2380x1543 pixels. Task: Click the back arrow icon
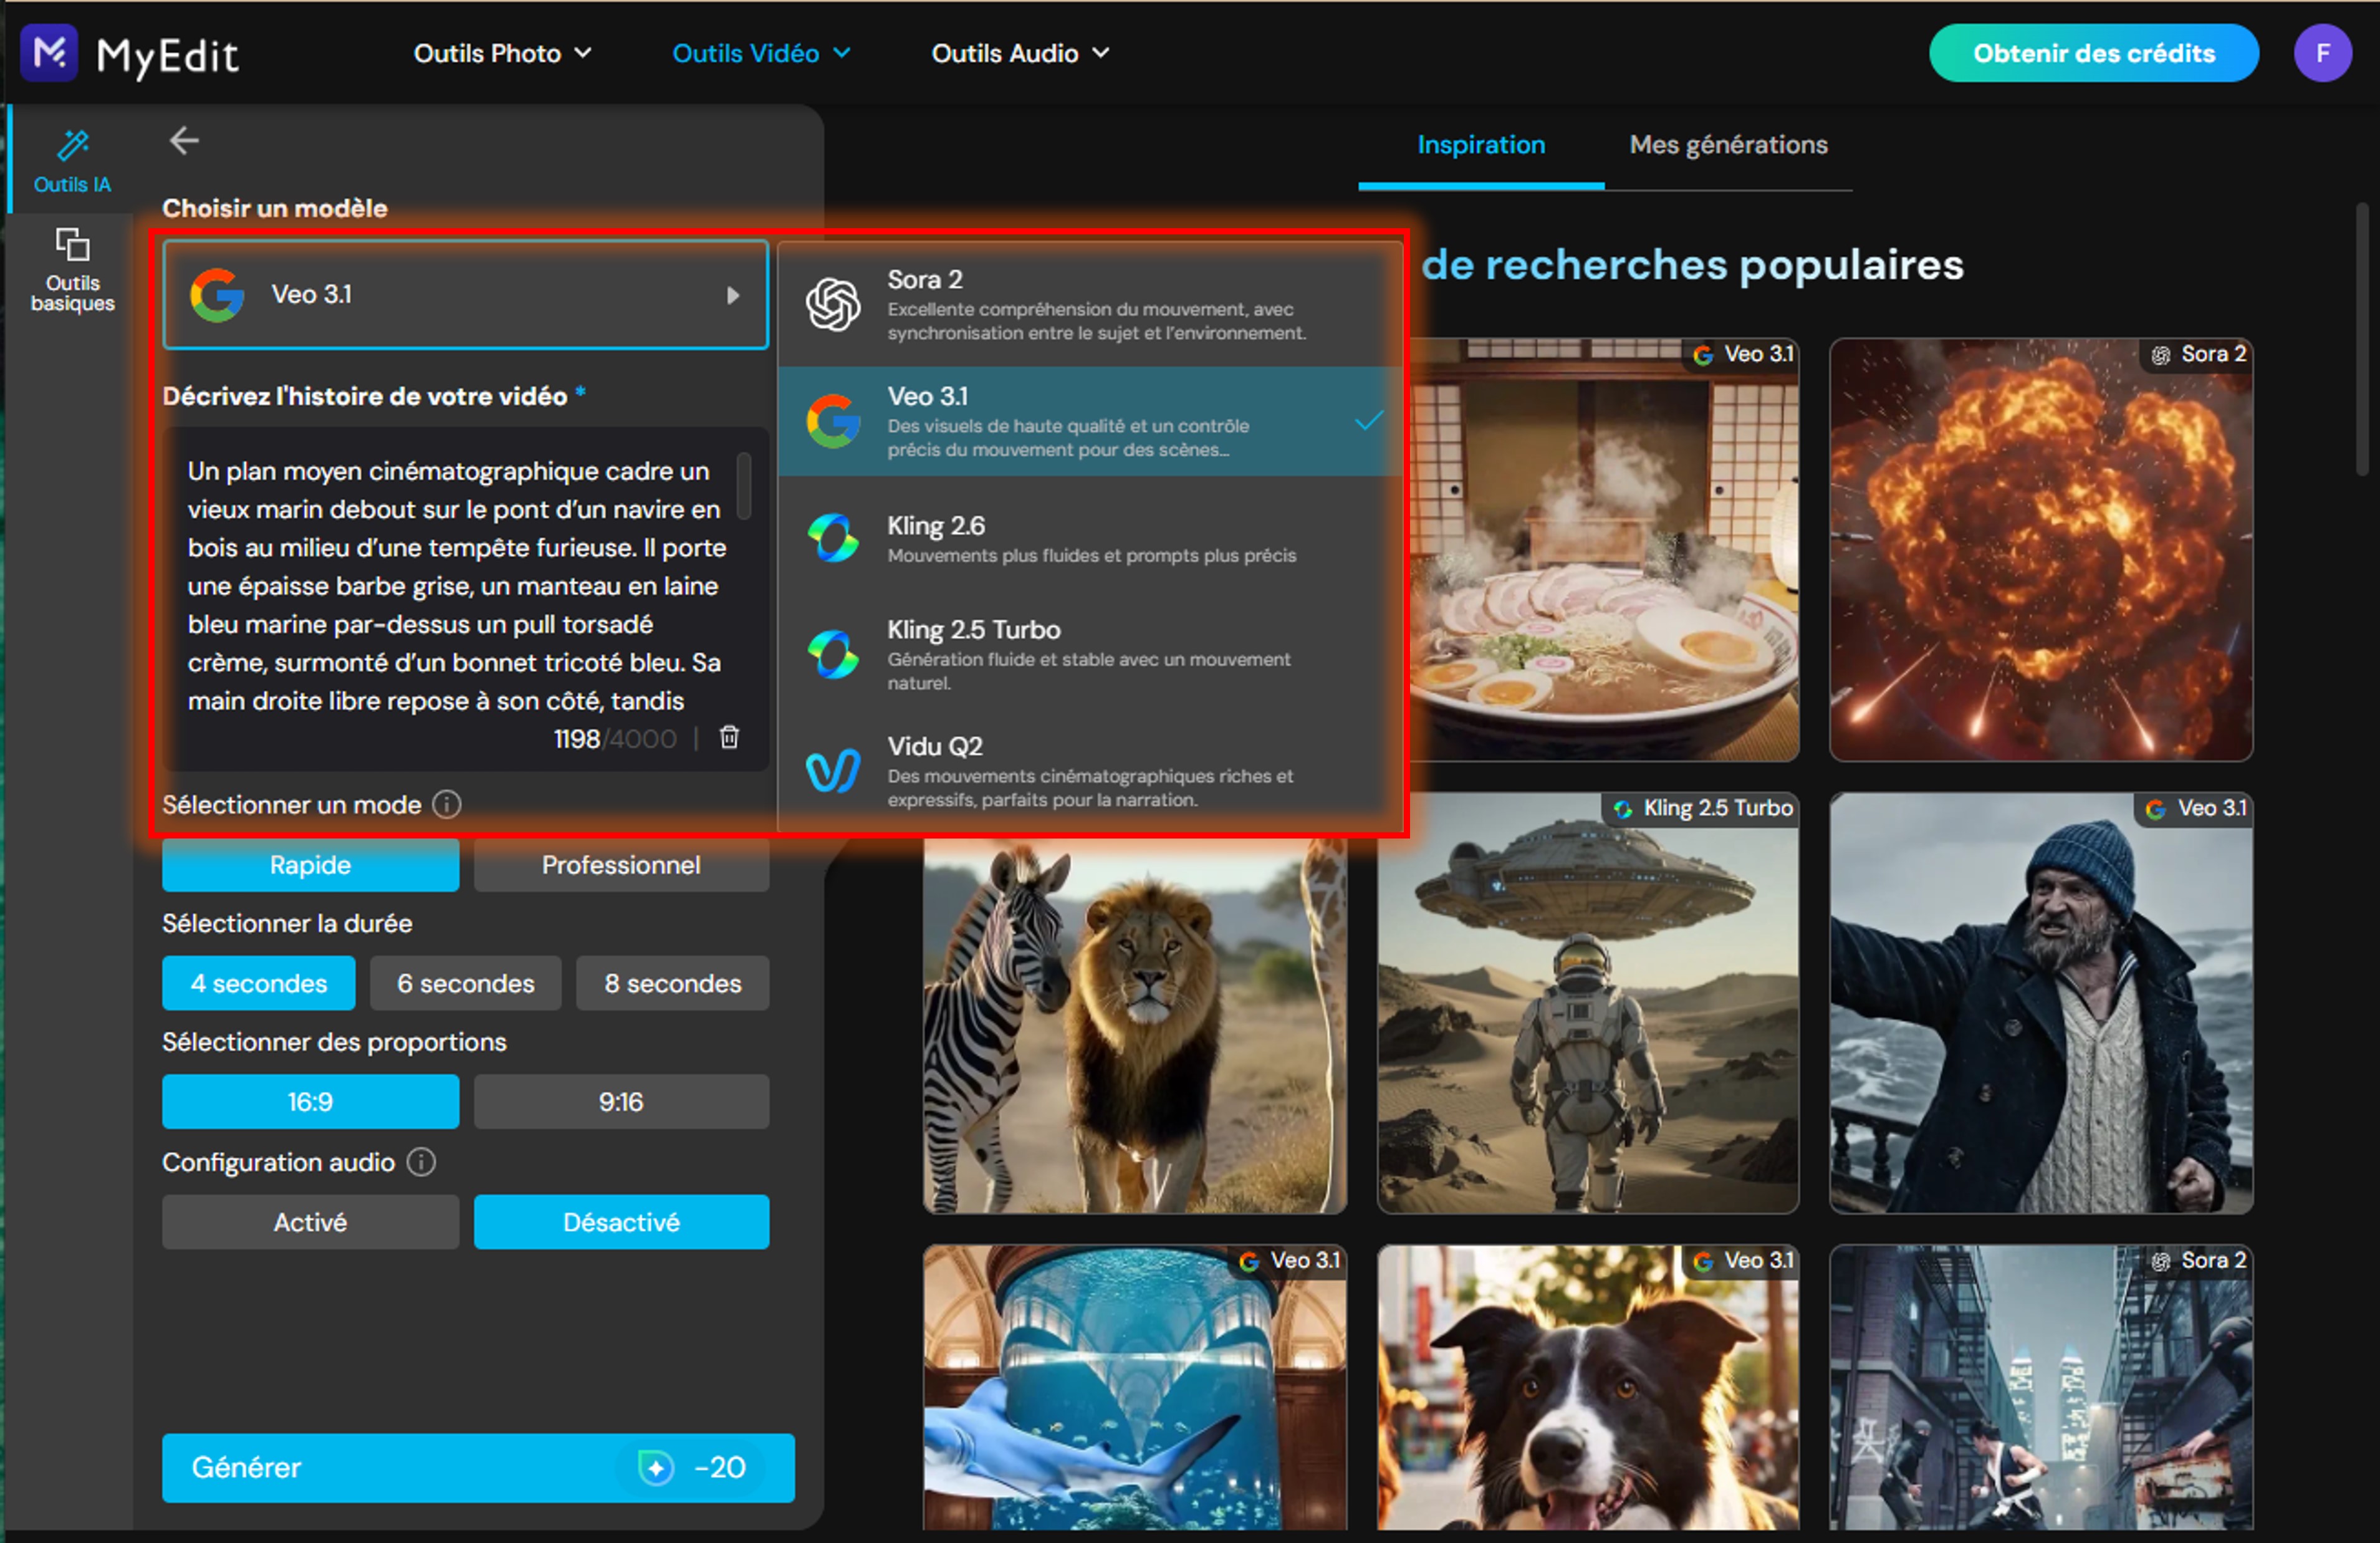(x=184, y=141)
